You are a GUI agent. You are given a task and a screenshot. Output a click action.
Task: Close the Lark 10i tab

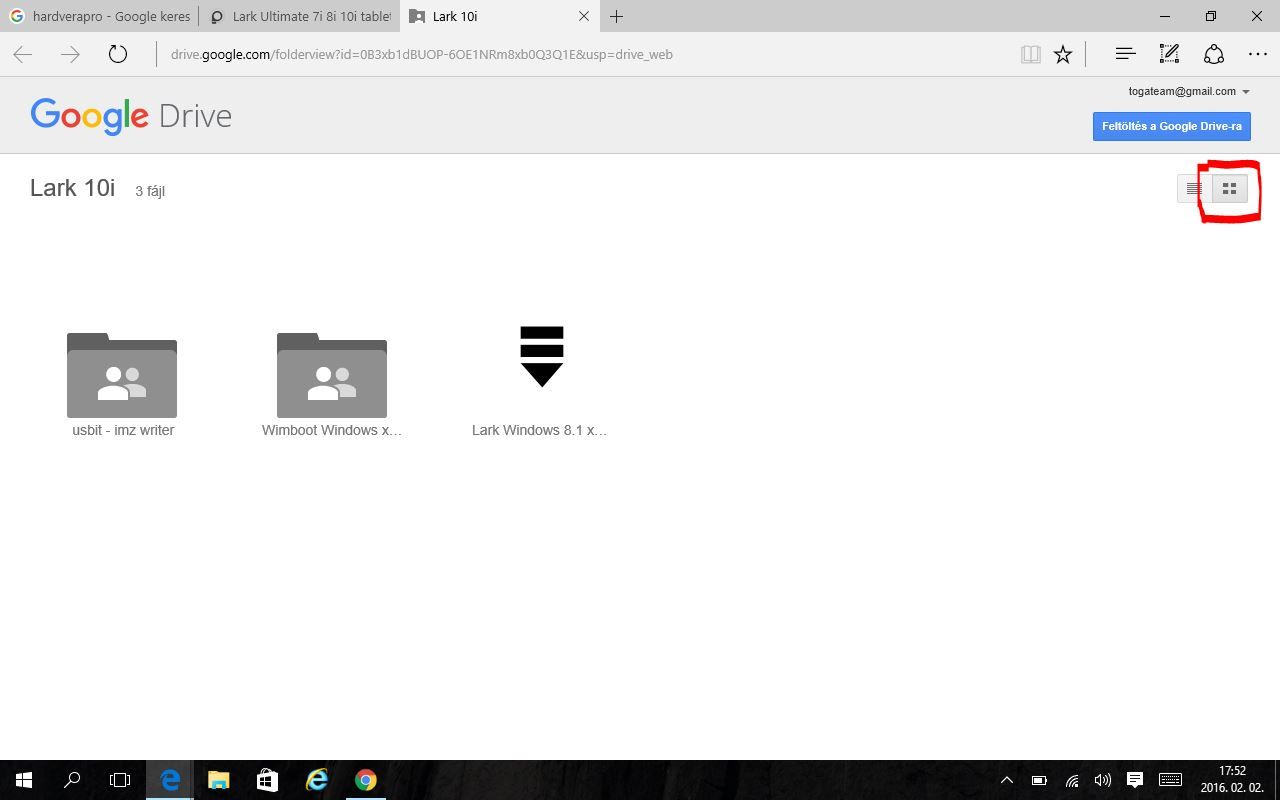point(584,16)
